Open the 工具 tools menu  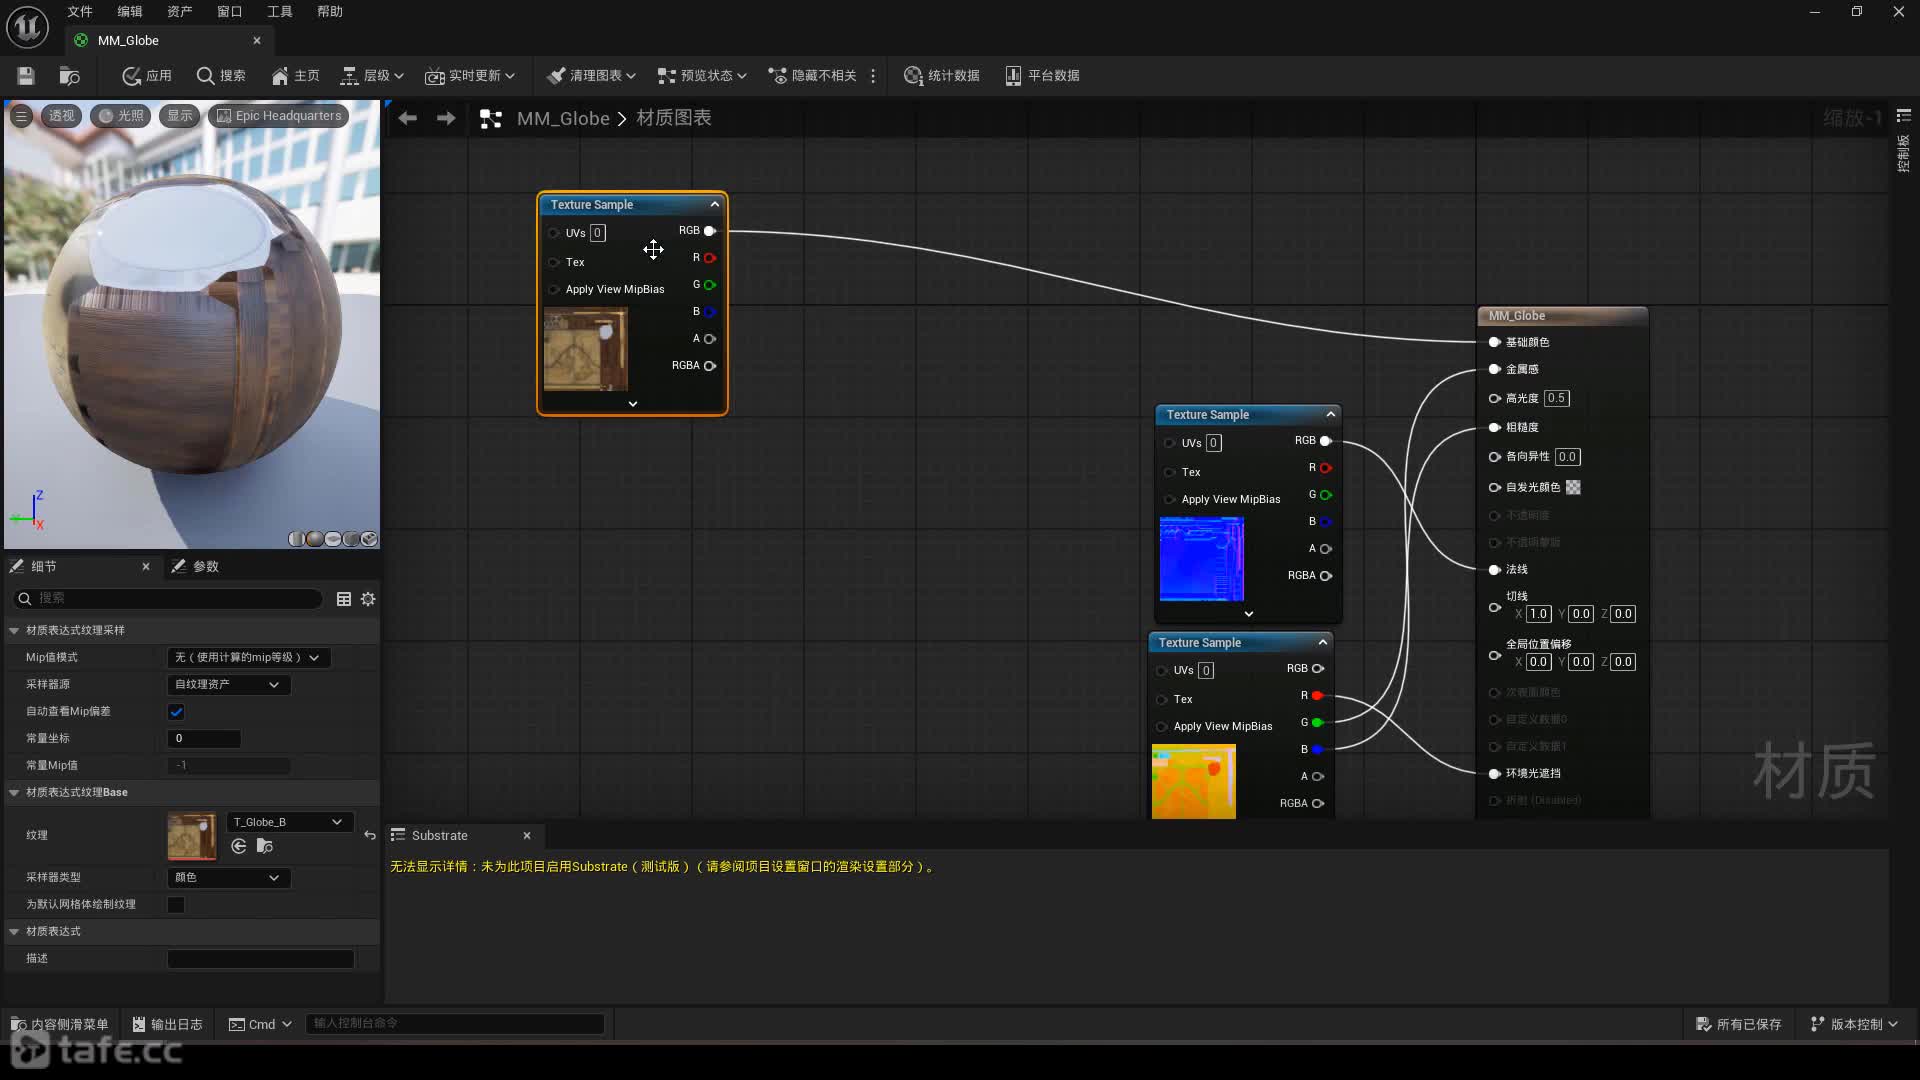point(280,12)
